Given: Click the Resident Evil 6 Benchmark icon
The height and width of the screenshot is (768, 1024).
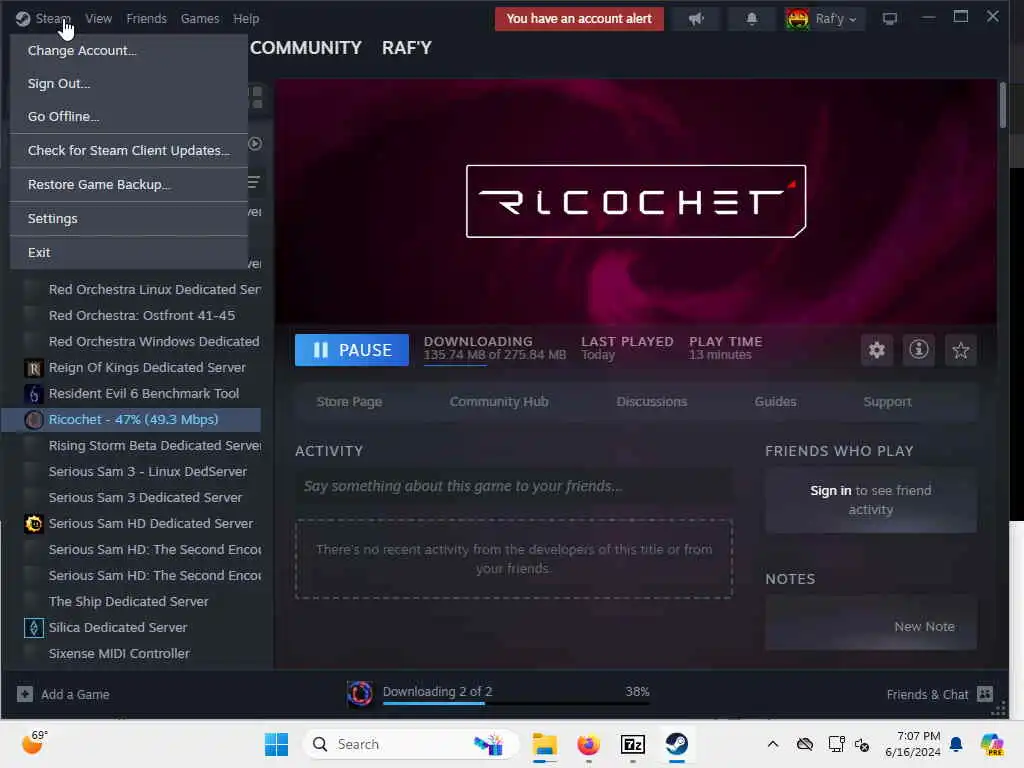Looking at the screenshot, I should (x=33, y=394).
